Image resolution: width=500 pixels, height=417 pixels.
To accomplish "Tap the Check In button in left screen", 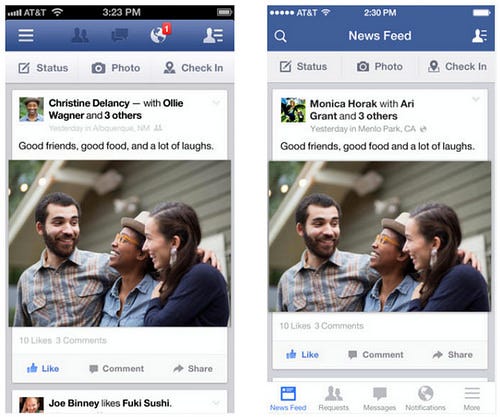I will (193, 68).
